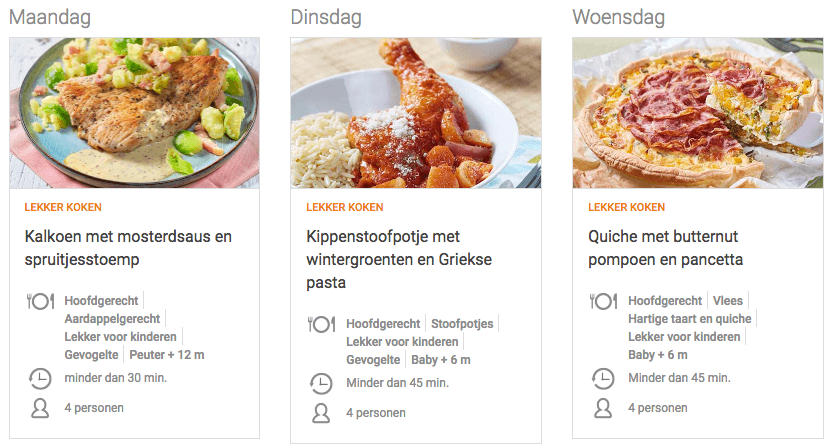
Task: Click 'Peuter + 12 m' tag
Action: pos(167,355)
